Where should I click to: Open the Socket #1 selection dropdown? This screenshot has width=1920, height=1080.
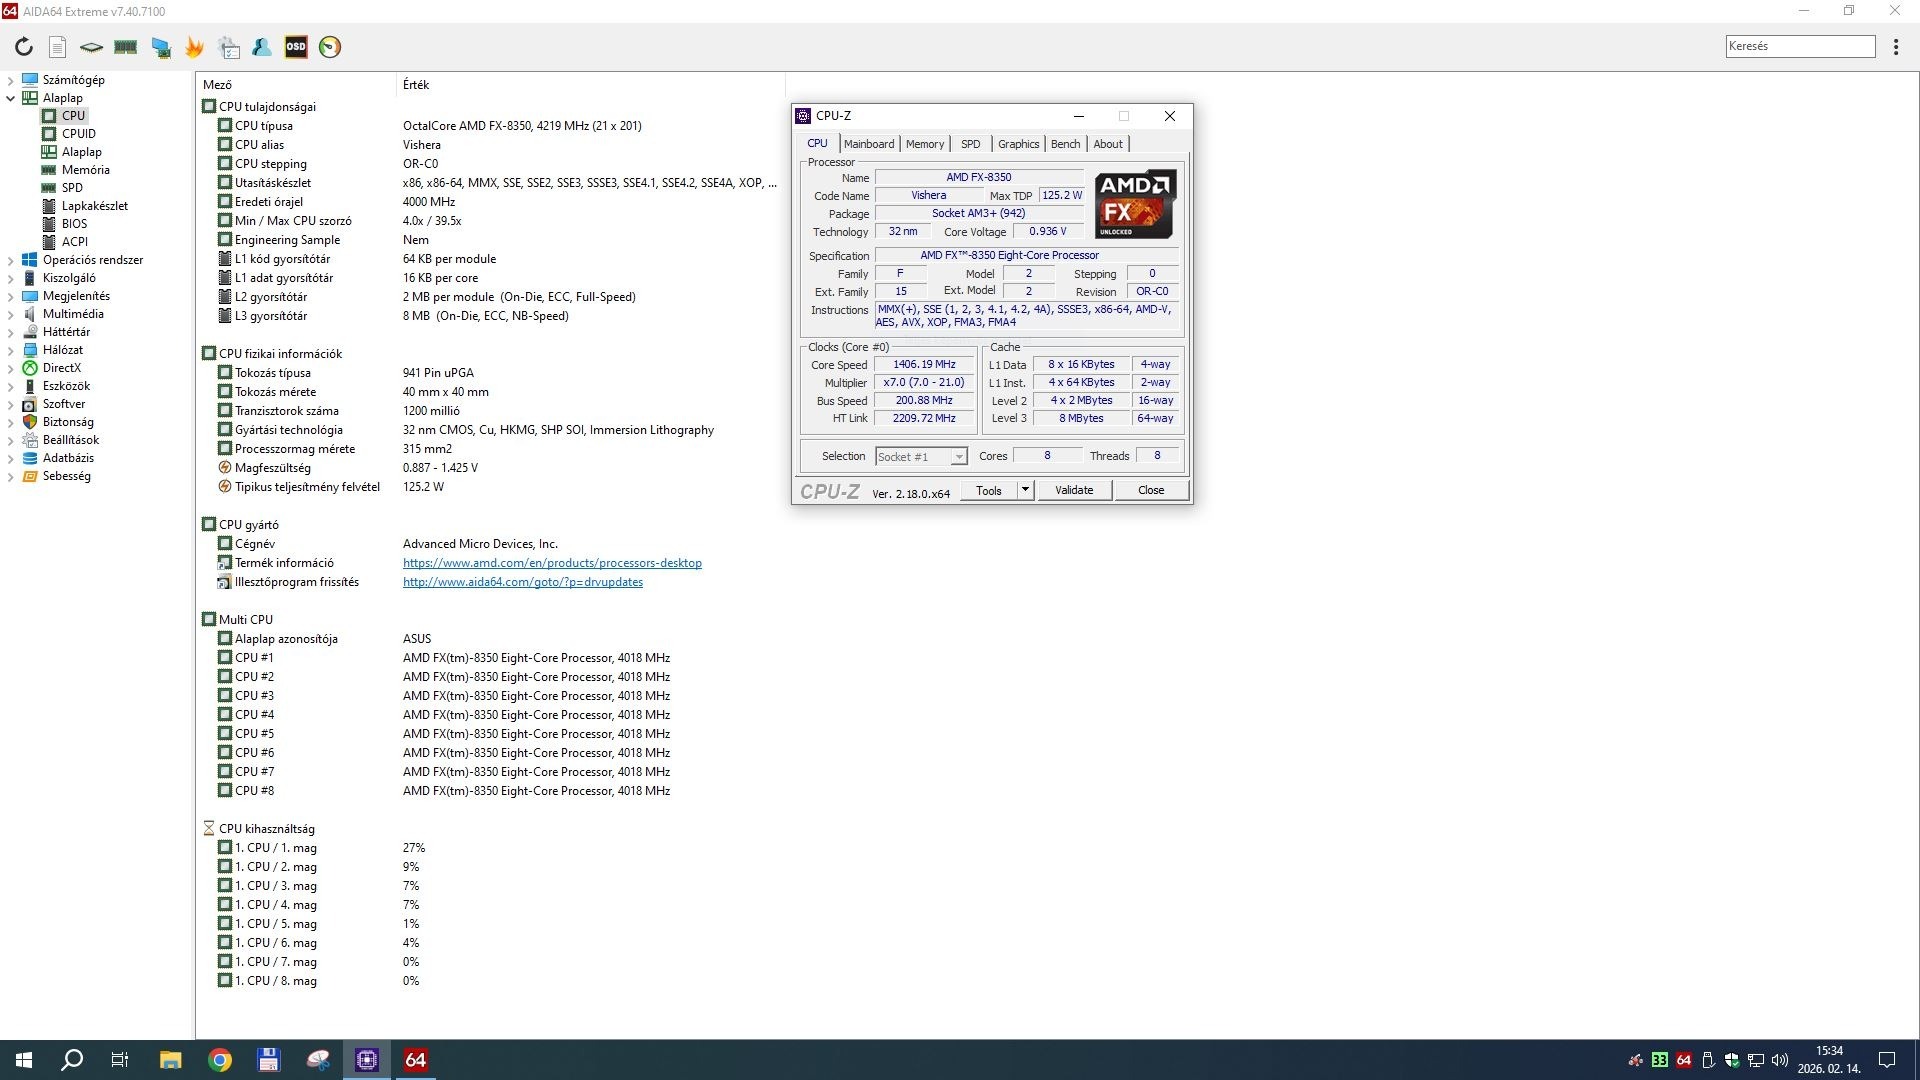(x=958, y=457)
